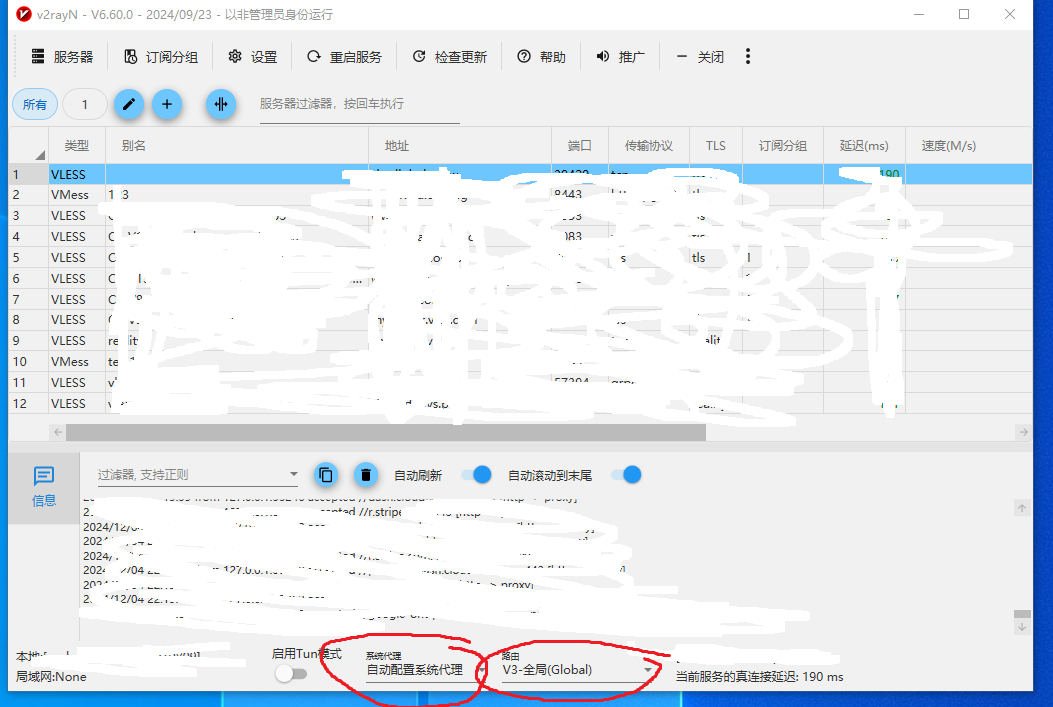Select the pencil edit server icon
The height and width of the screenshot is (707, 1053).
click(128, 104)
